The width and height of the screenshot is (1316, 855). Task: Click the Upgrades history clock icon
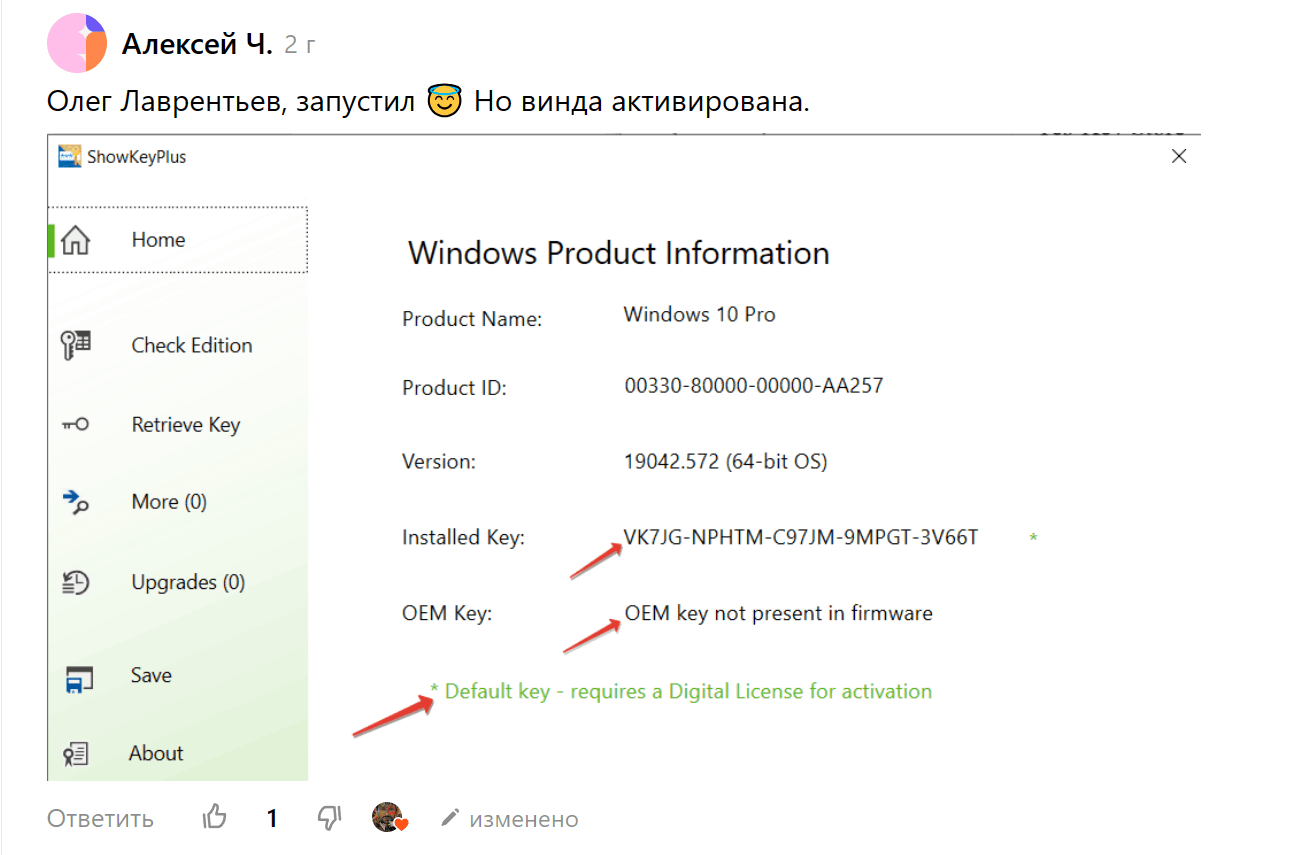(x=76, y=582)
